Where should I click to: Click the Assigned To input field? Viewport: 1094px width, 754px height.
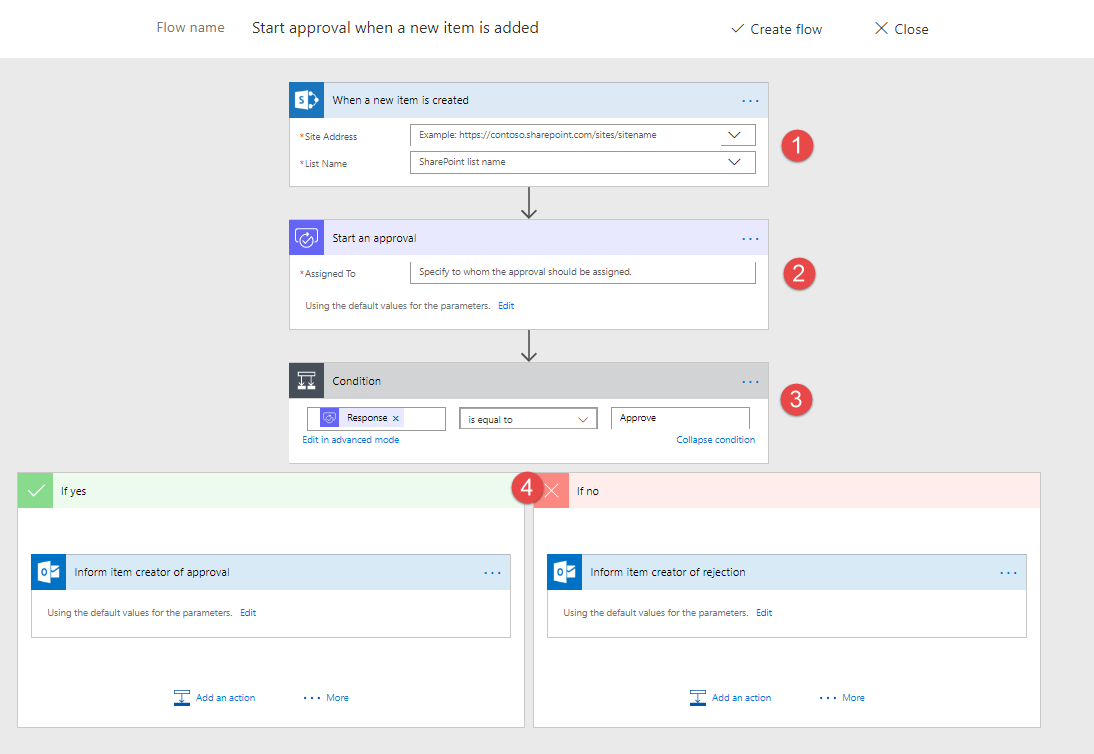tap(583, 273)
